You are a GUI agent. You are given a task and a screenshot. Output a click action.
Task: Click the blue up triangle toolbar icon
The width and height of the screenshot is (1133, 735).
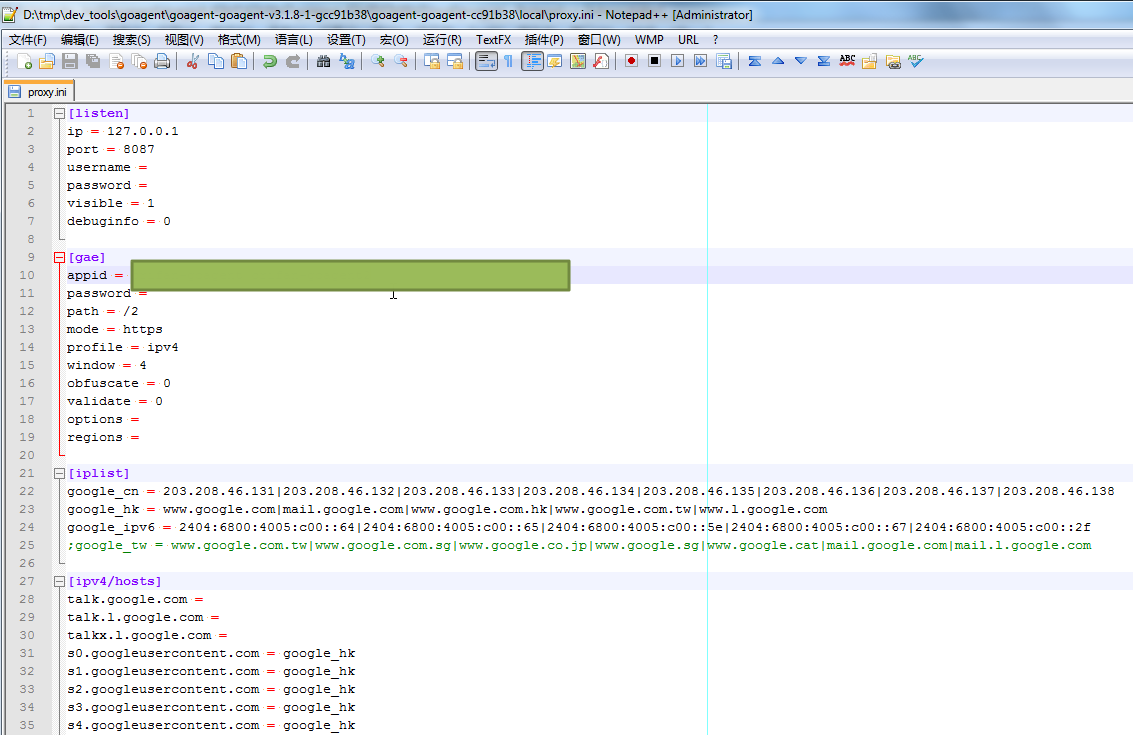[778, 61]
